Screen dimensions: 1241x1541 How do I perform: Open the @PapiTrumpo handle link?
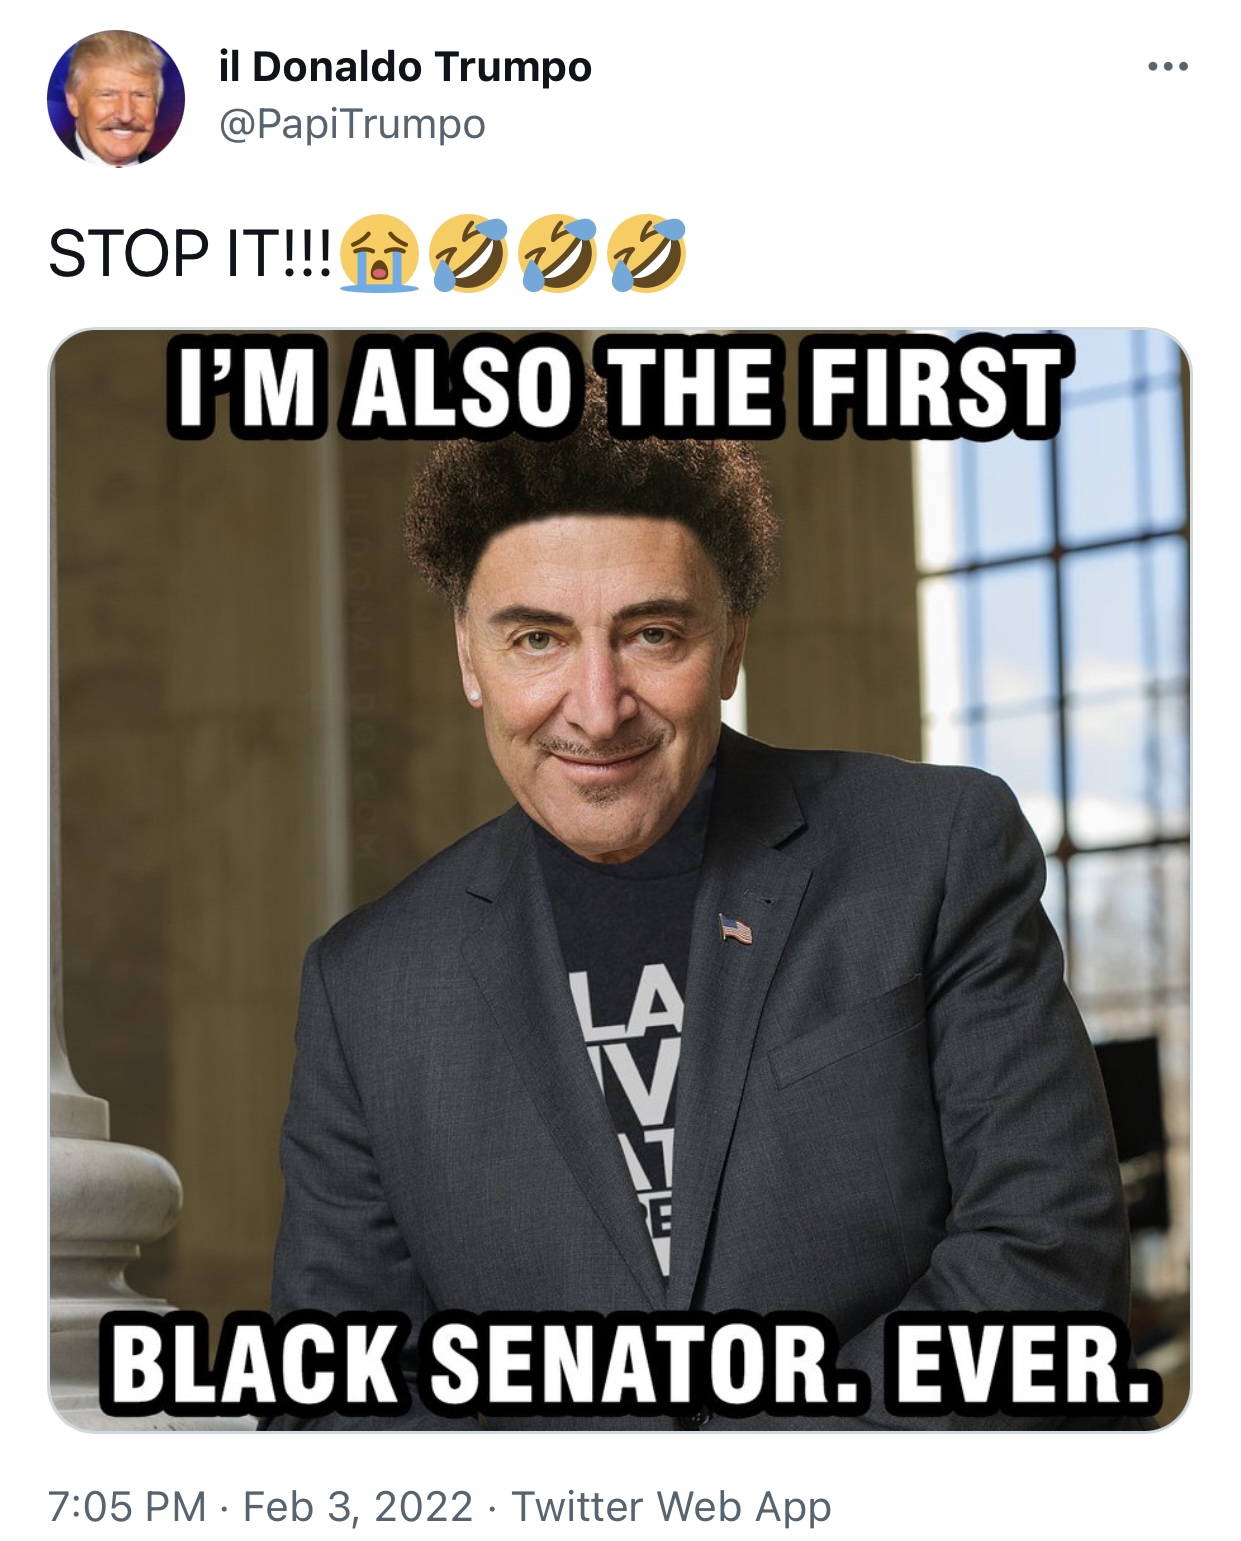coord(352,124)
